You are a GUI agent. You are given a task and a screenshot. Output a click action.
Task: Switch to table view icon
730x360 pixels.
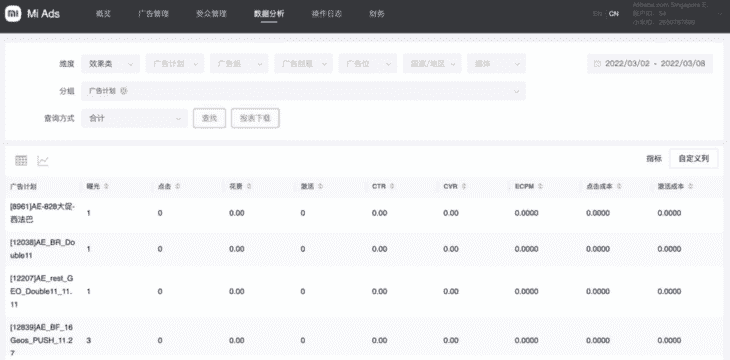coord(21,161)
